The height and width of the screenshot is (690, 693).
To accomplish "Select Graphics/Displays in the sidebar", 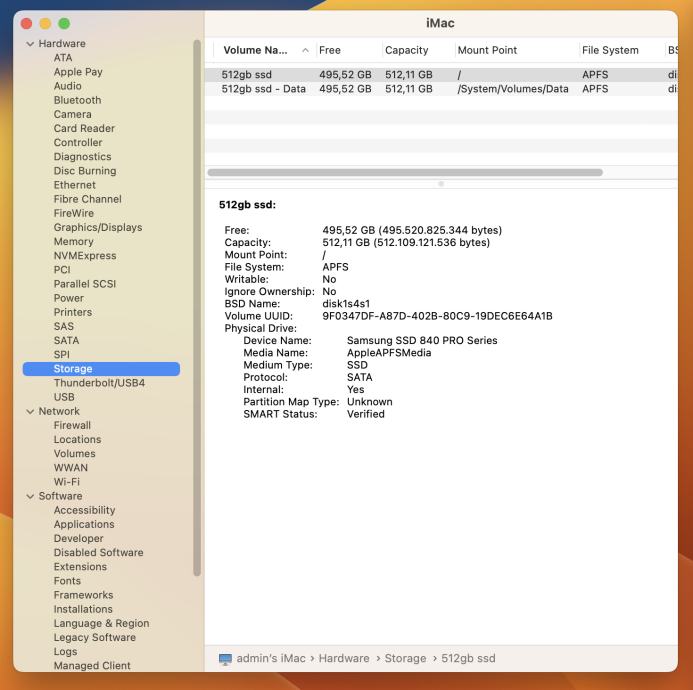I will 98,227.
